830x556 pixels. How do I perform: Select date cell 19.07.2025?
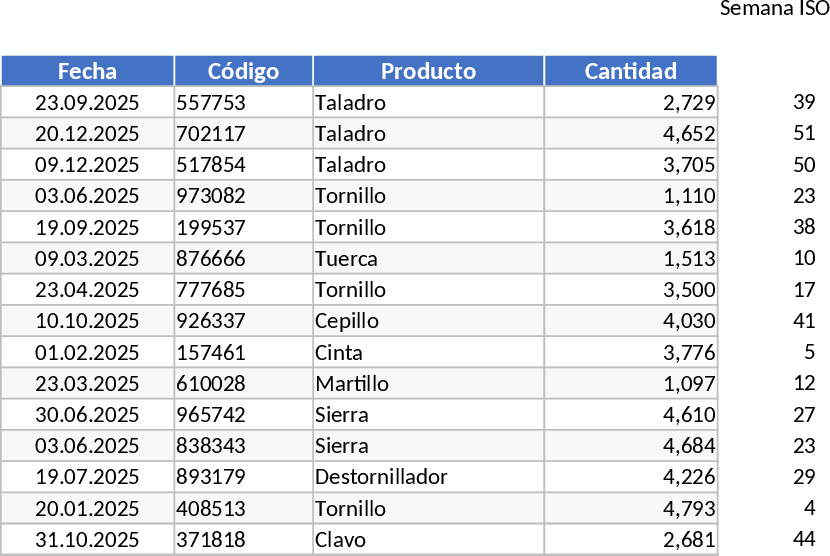pyautogui.click(x=87, y=477)
